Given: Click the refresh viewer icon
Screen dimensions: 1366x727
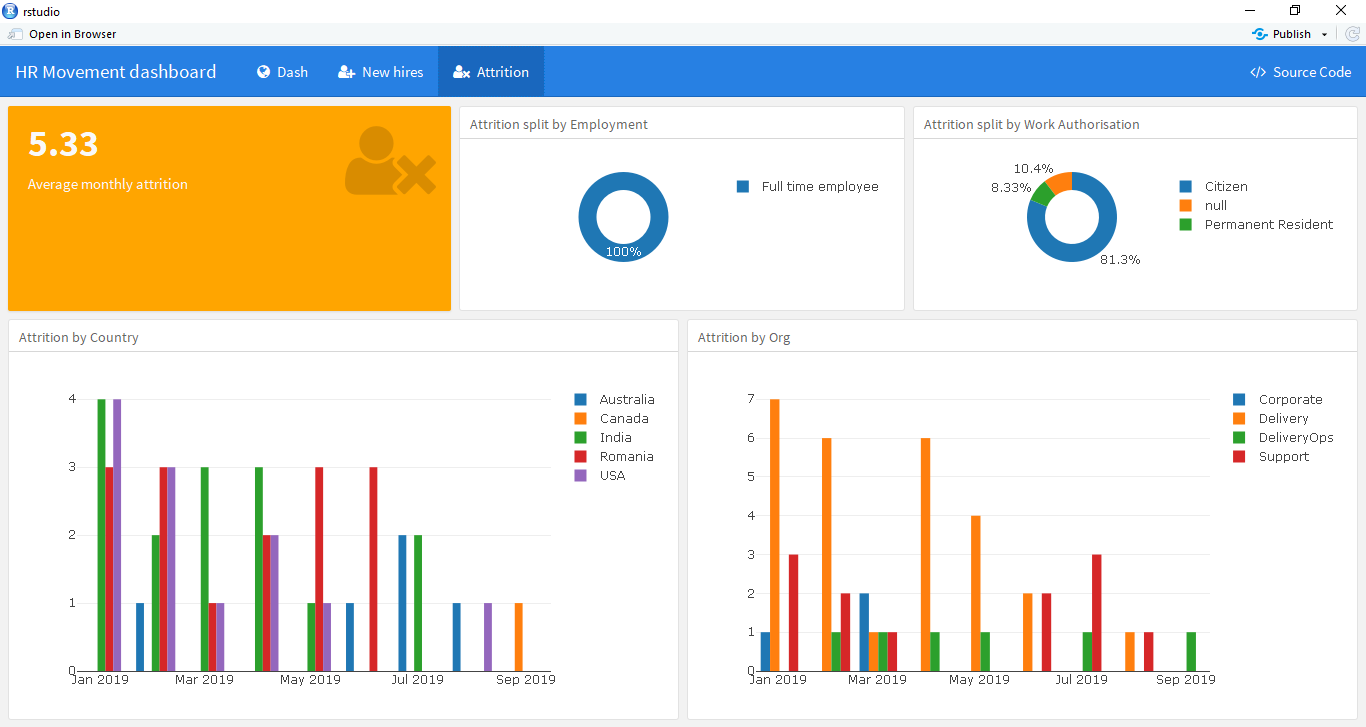Looking at the screenshot, I should pos(1352,34).
